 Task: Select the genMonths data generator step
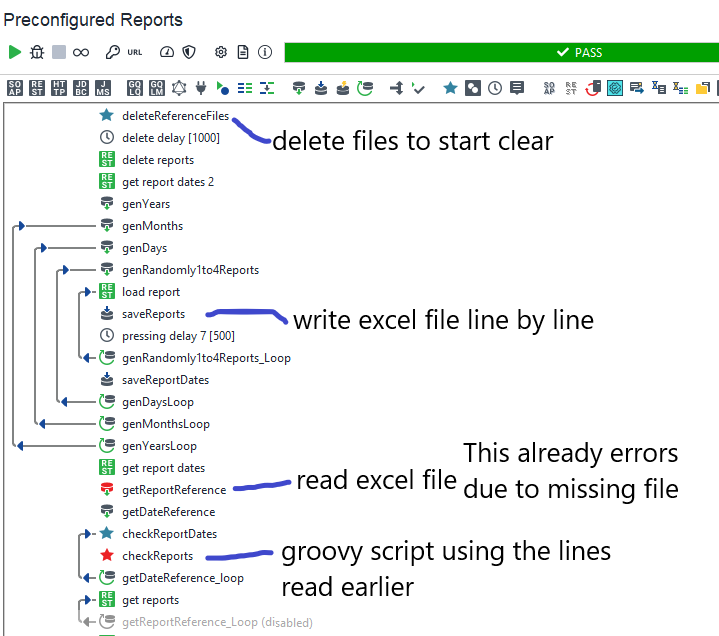152,226
